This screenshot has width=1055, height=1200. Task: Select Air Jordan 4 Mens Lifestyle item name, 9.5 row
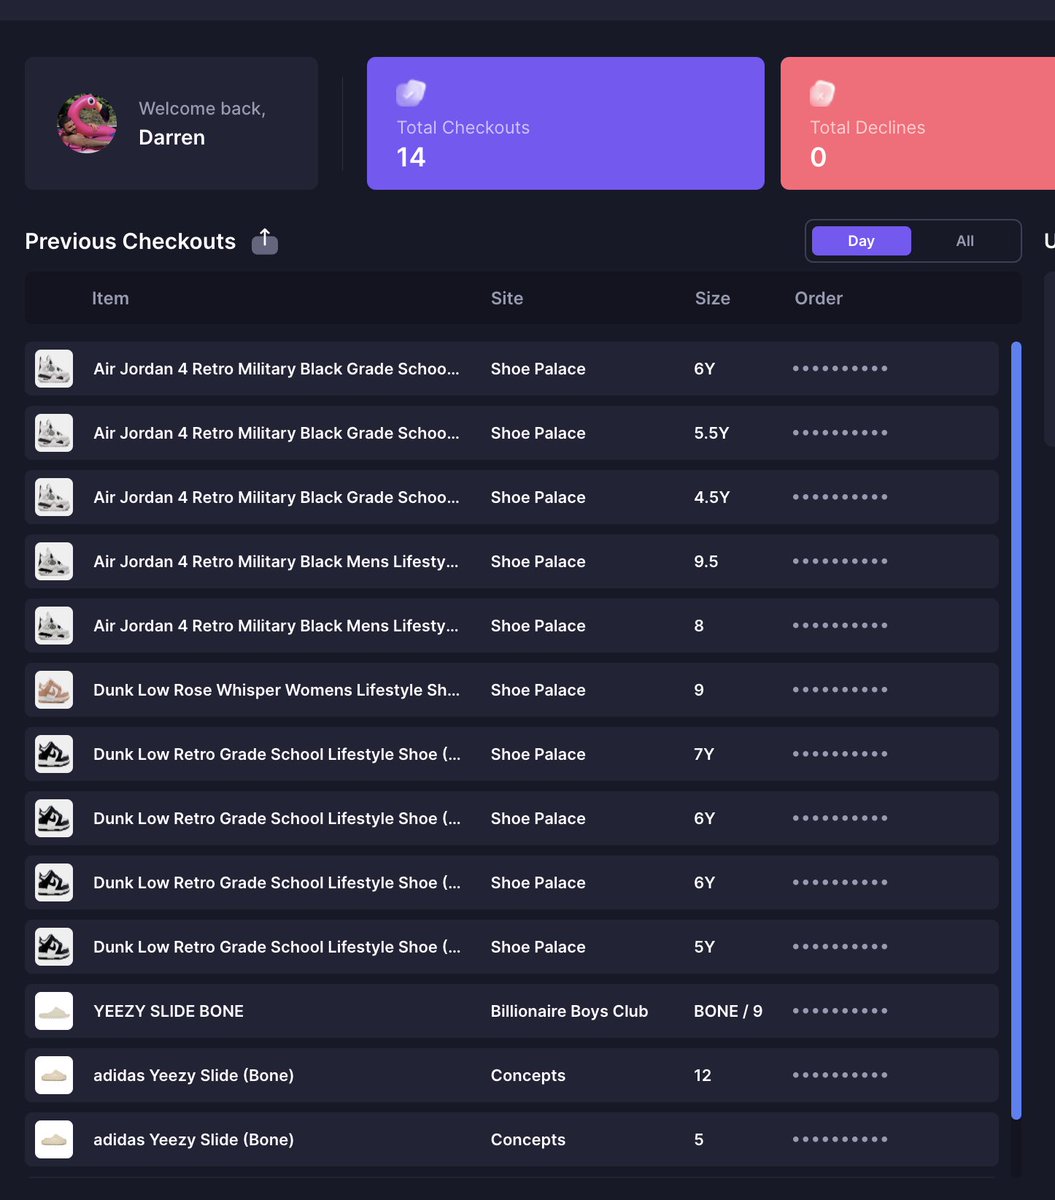[276, 561]
